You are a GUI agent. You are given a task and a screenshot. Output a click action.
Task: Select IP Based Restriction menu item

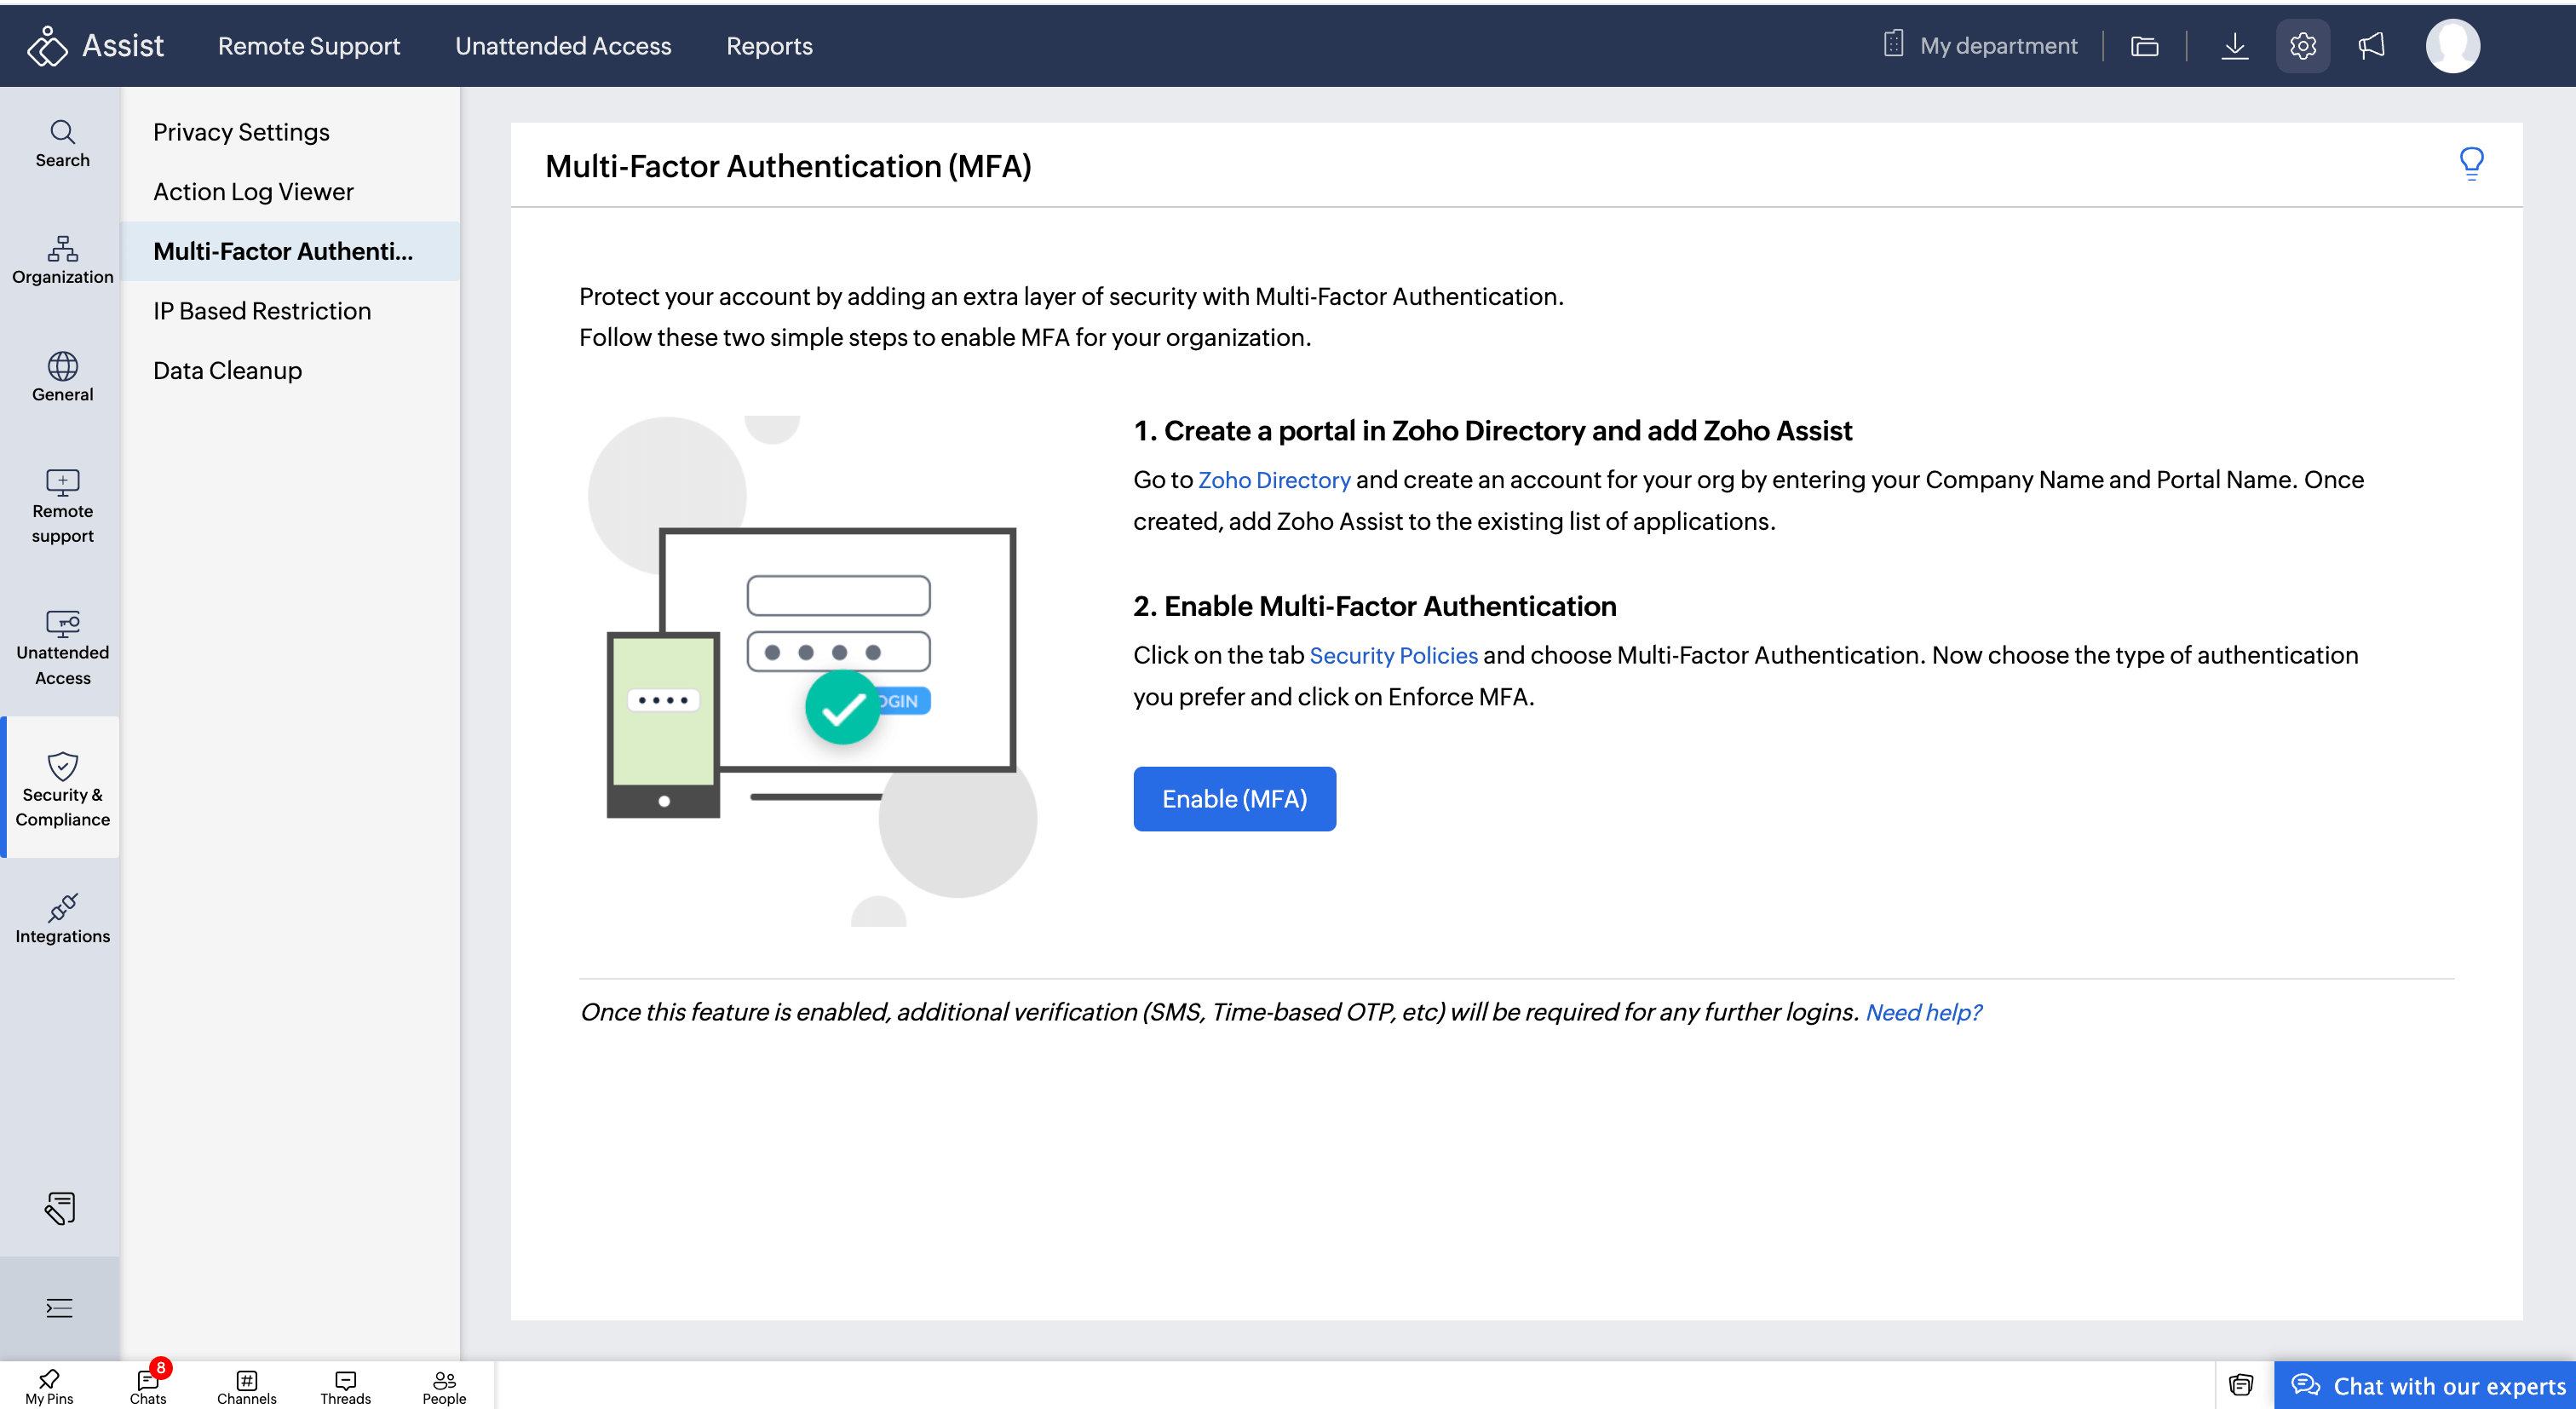[262, 311]
